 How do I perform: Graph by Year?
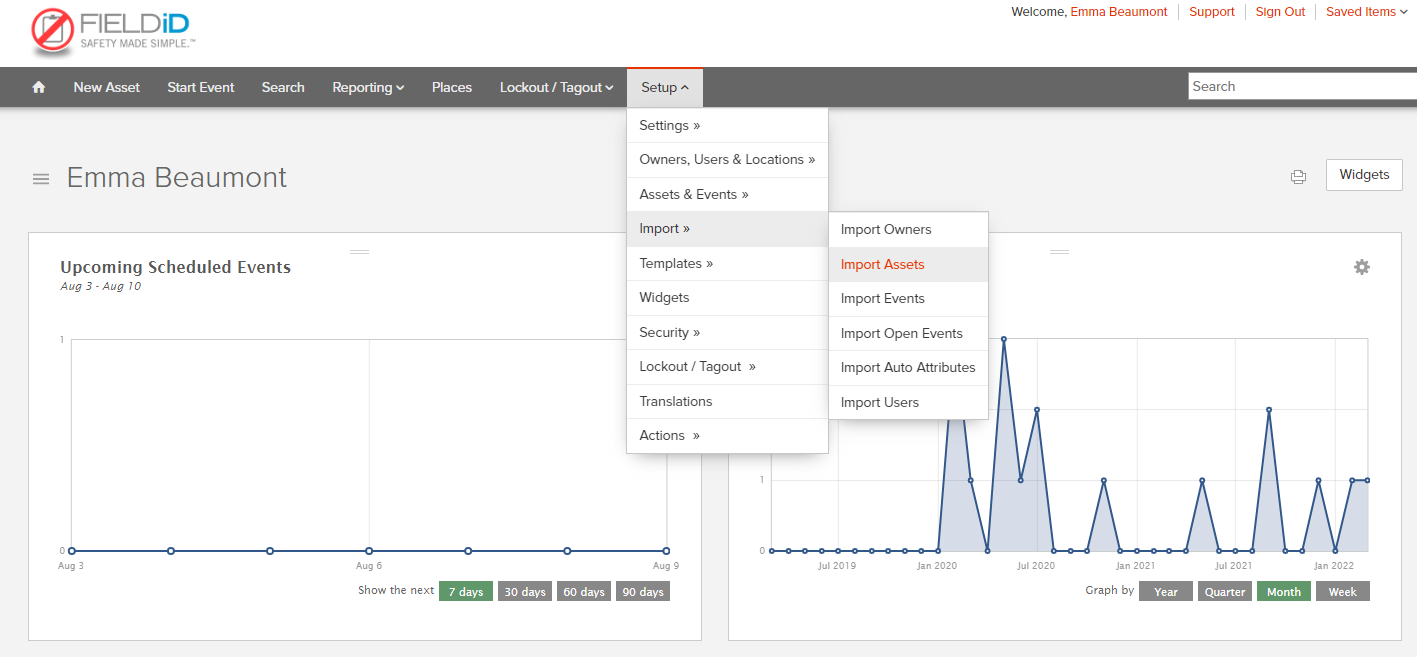point(1166,592)
